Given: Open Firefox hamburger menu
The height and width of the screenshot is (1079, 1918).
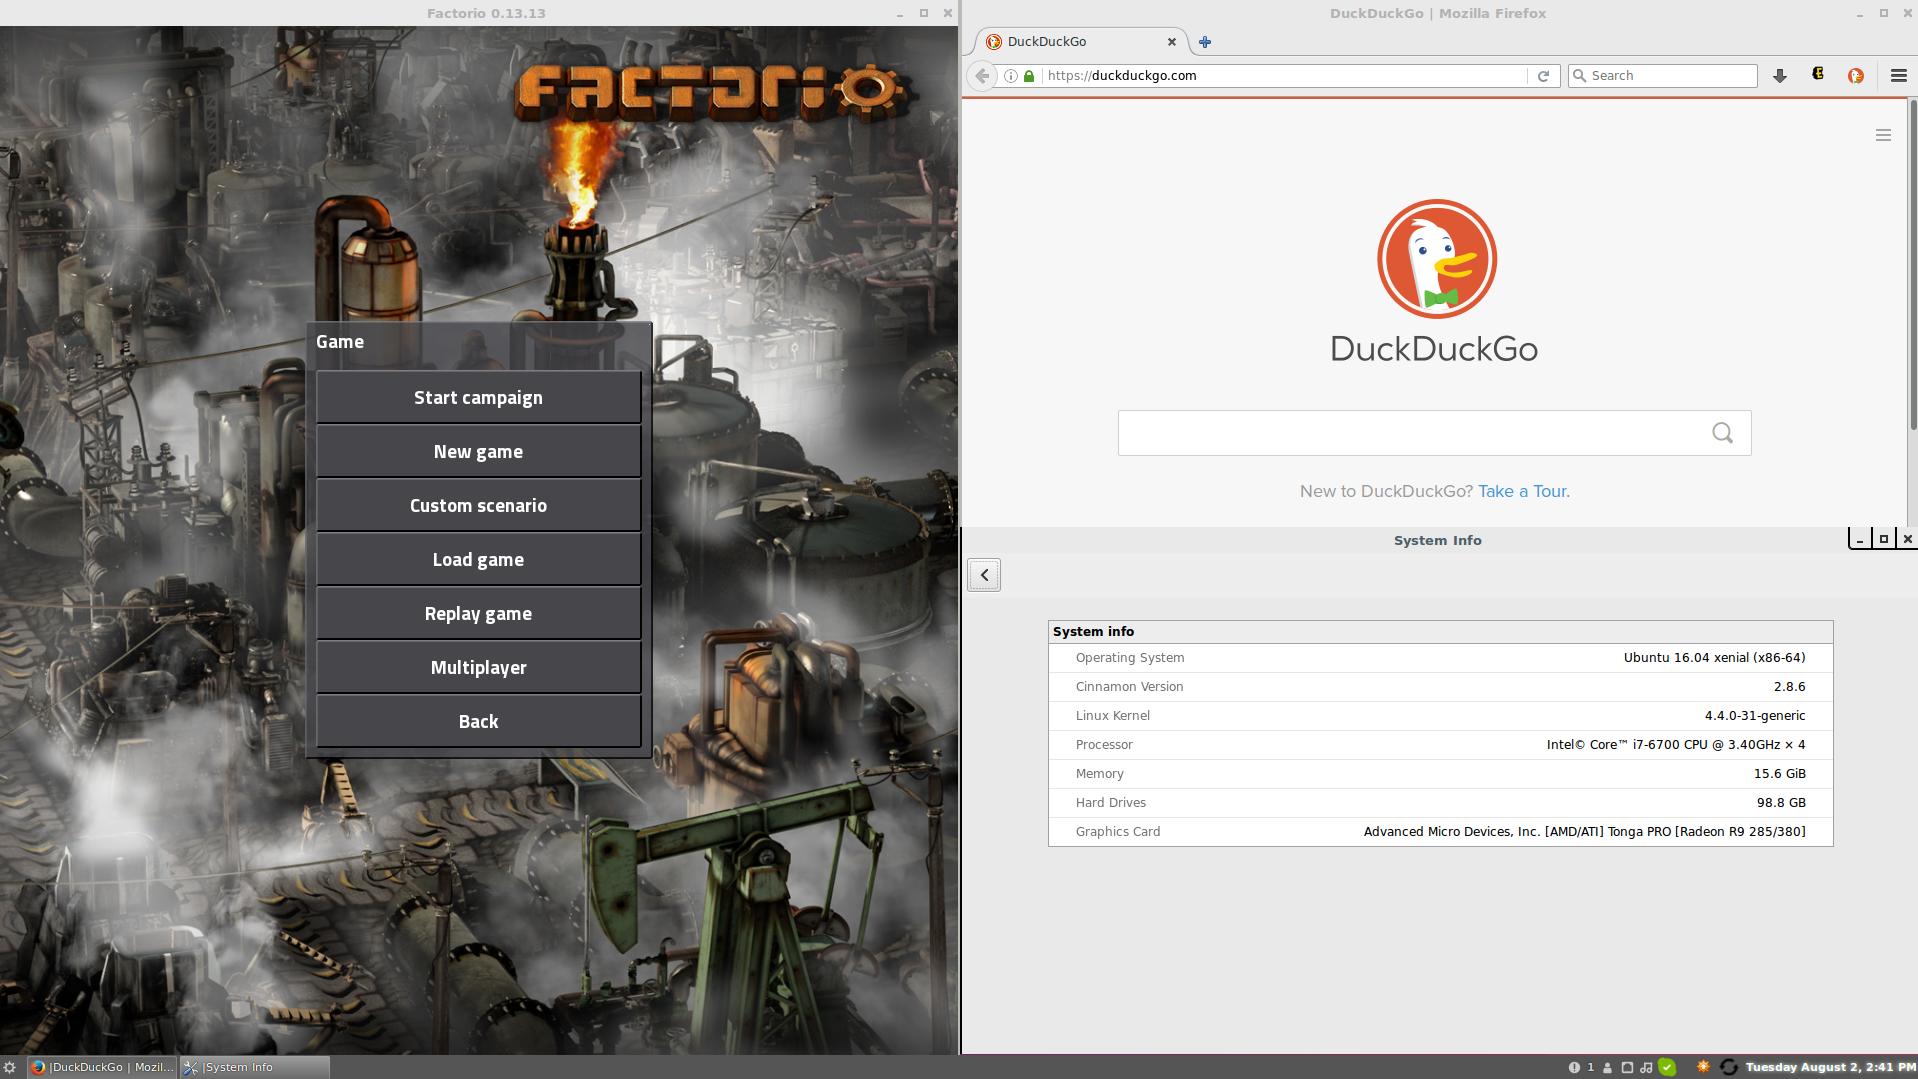Looking at the screenshot, I should 1898,76.
